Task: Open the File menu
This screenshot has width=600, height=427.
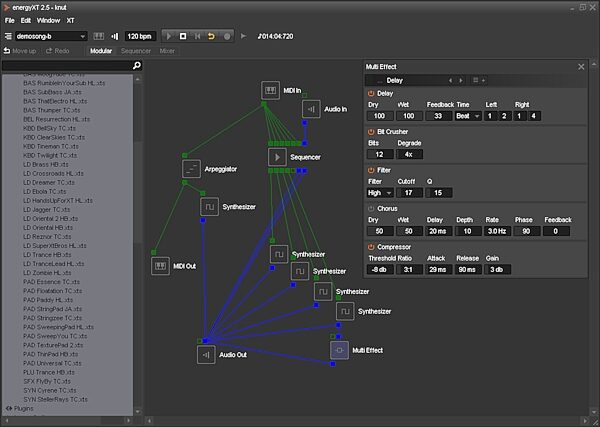Action: click(10, 21)
